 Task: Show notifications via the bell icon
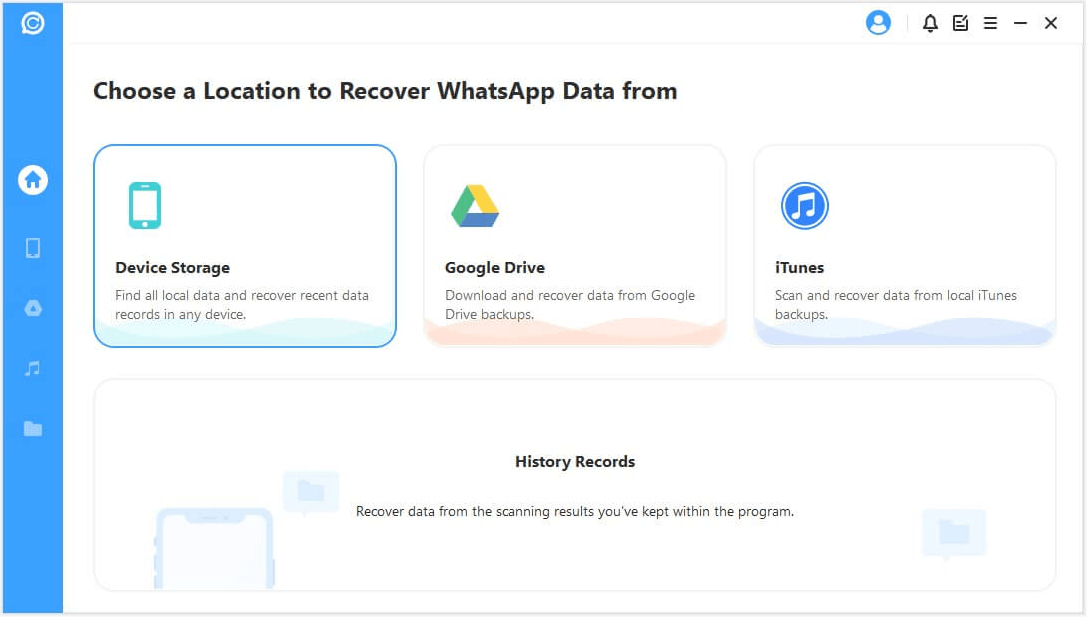(x=930, y=23)
